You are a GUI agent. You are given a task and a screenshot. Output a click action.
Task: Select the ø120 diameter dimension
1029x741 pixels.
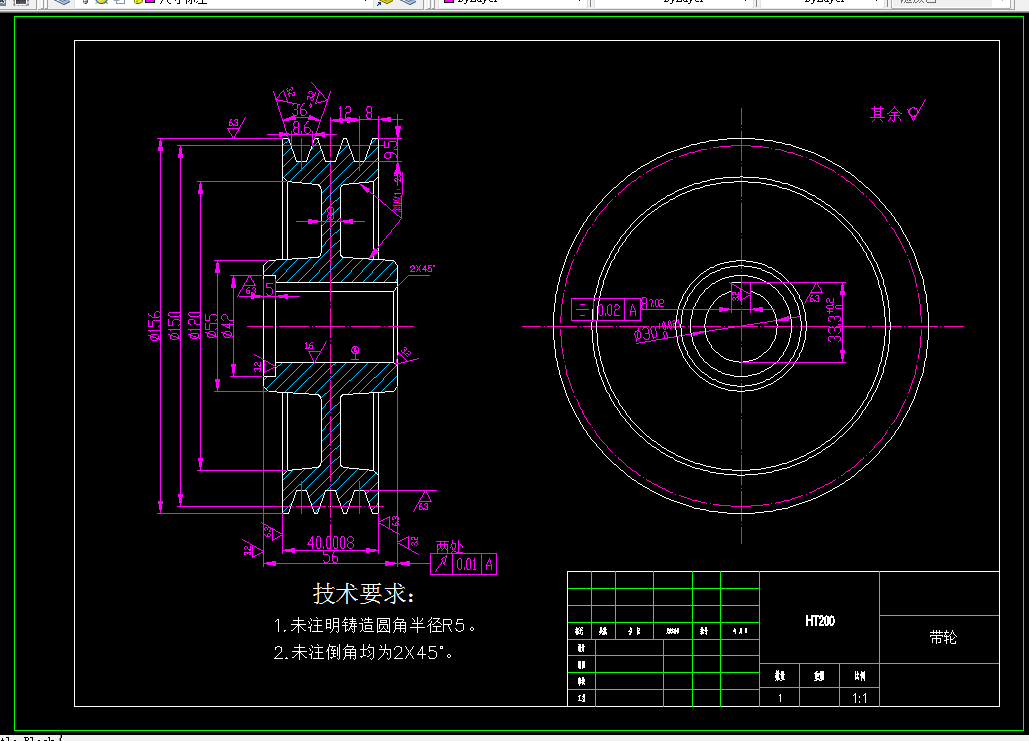click(194, 326)
